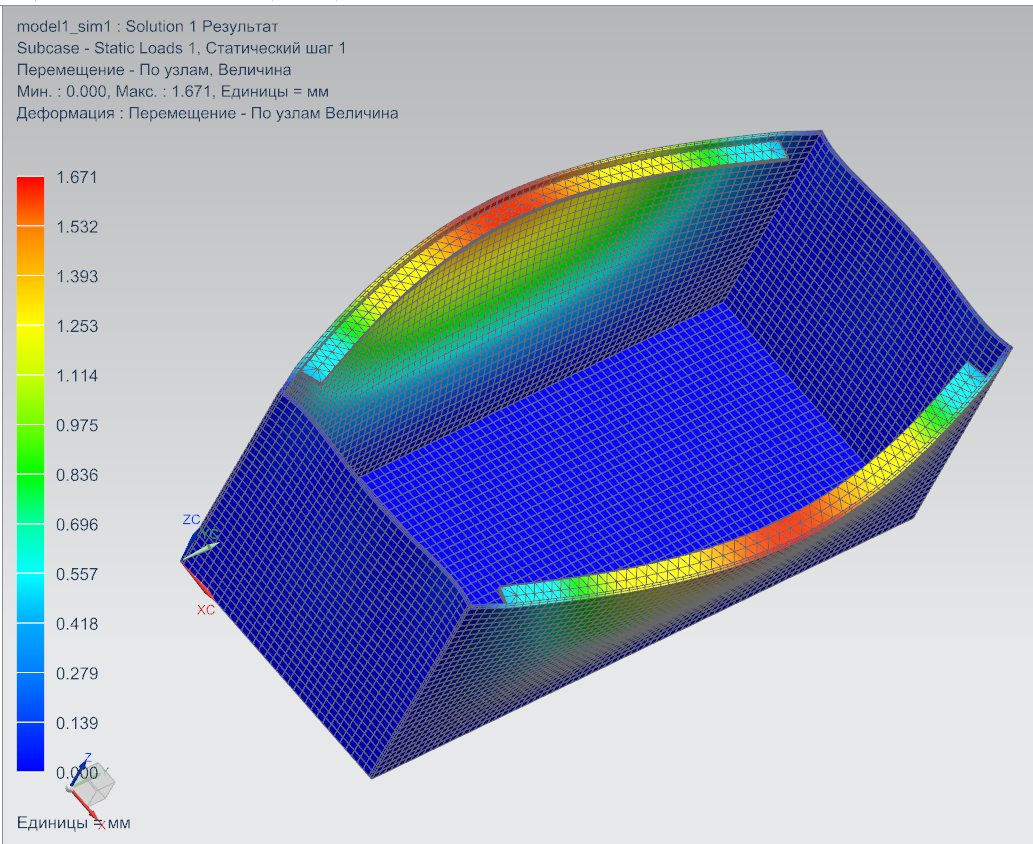Click the 'Subcase - Static Loads 1' header line
Image resolution: width=1033 pixels, height=844 pixels.
coord(181,48)
